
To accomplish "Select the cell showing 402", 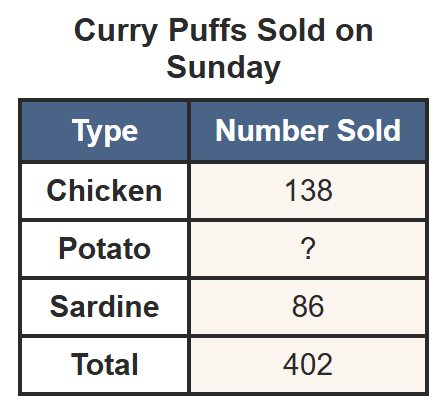I will point(308,365).
